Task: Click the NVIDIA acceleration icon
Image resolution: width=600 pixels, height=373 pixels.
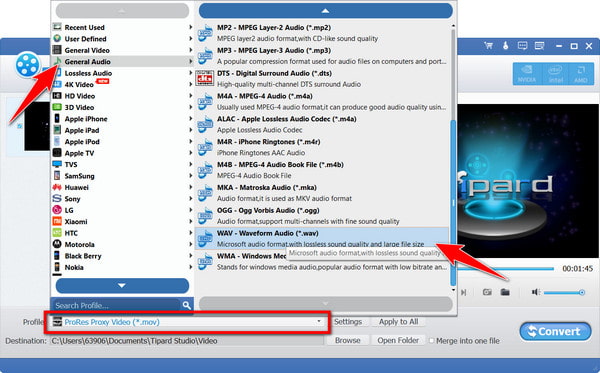Action: pos(527,74)
